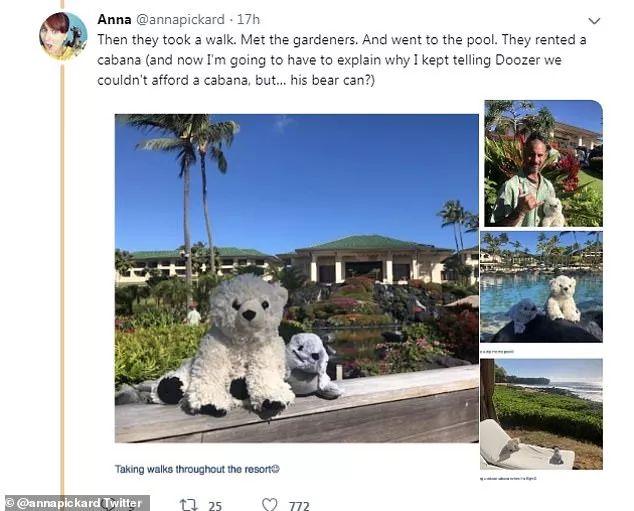Open the pool photo with stuffed animals
The width and height of the screenshot is (634, 511).
[x=541, y=287]
